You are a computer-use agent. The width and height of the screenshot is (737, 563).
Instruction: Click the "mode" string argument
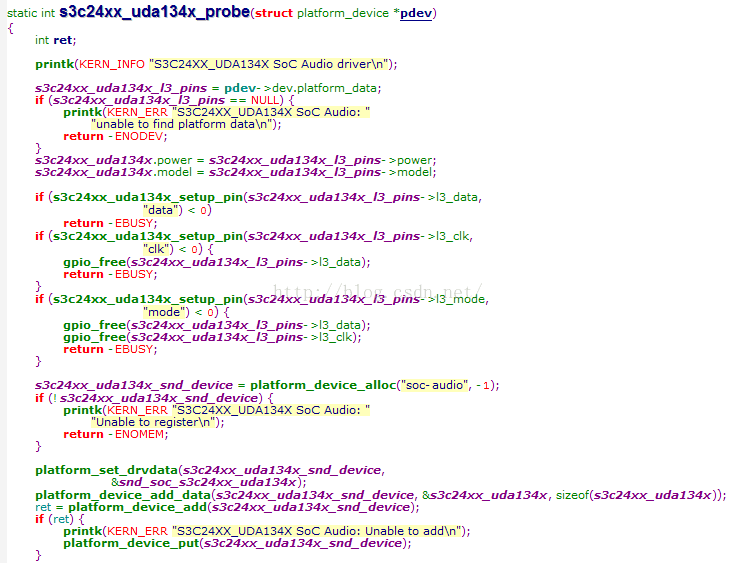click(165, 312)
